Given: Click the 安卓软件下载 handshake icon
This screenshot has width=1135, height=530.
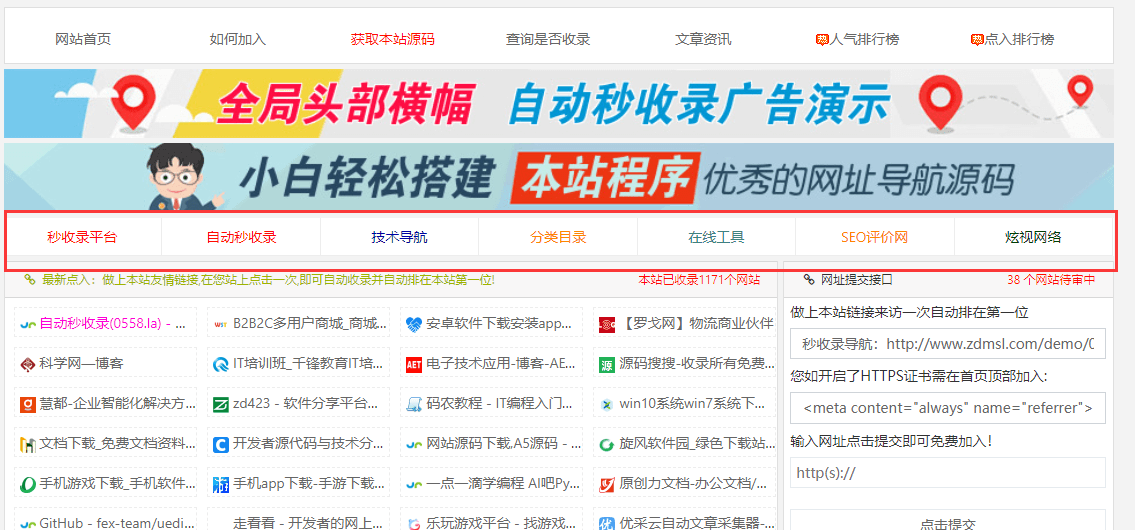Looking at the screenshot, I should 414,324.
